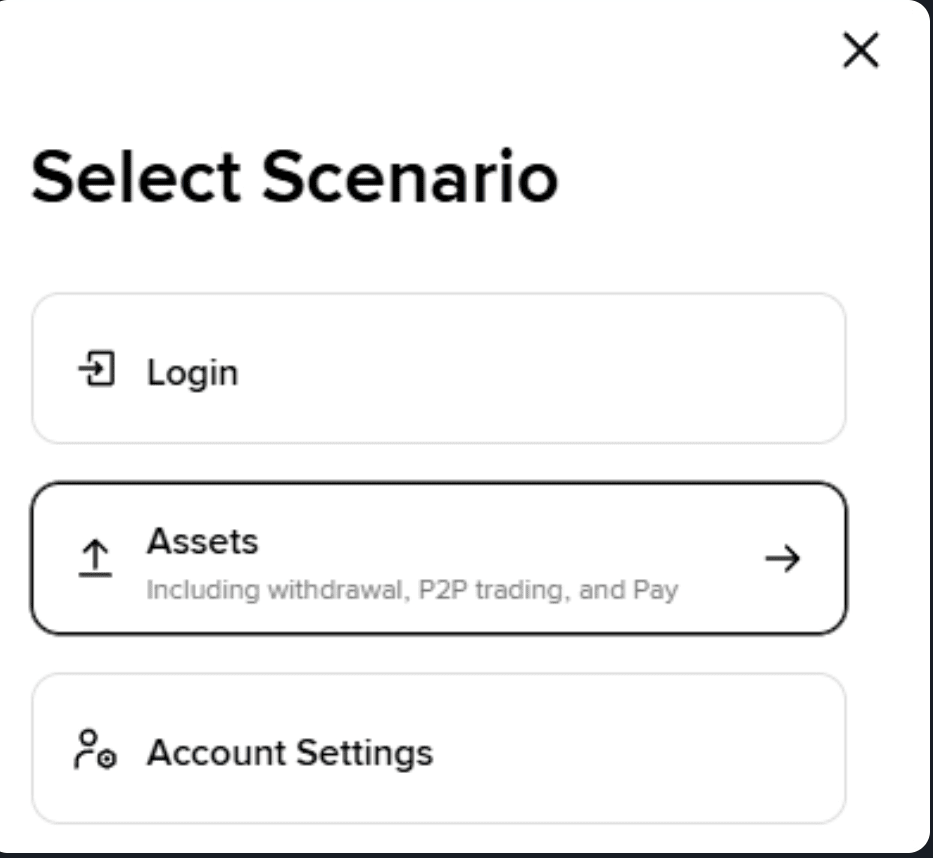Click empty space inside the Account Settings card
This screenshot has height=858, width=933.
(x=640, y=750)
